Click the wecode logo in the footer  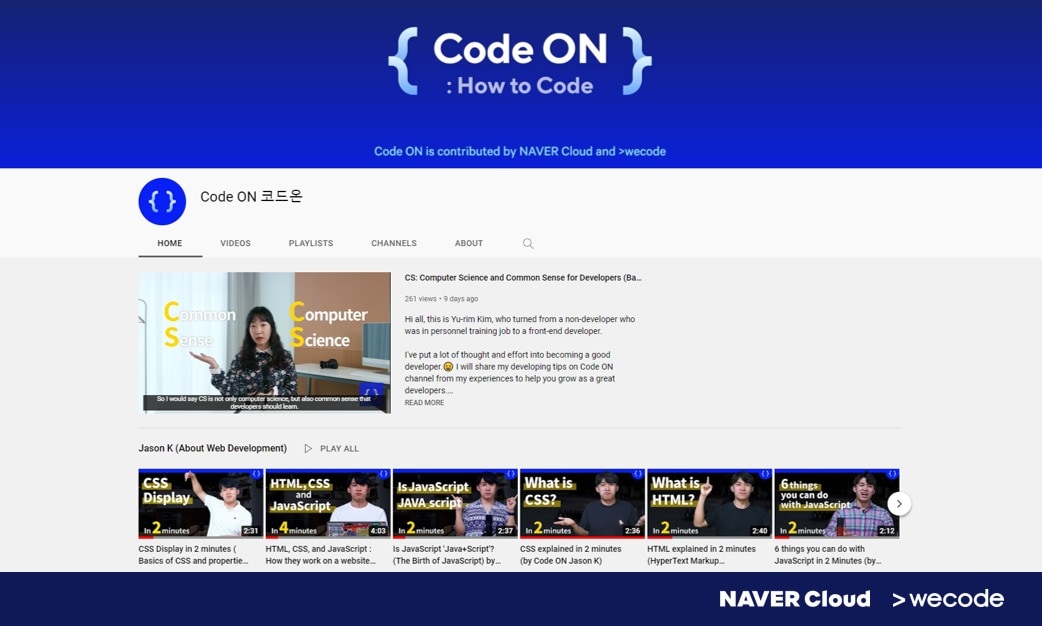[x=947, y=599]
